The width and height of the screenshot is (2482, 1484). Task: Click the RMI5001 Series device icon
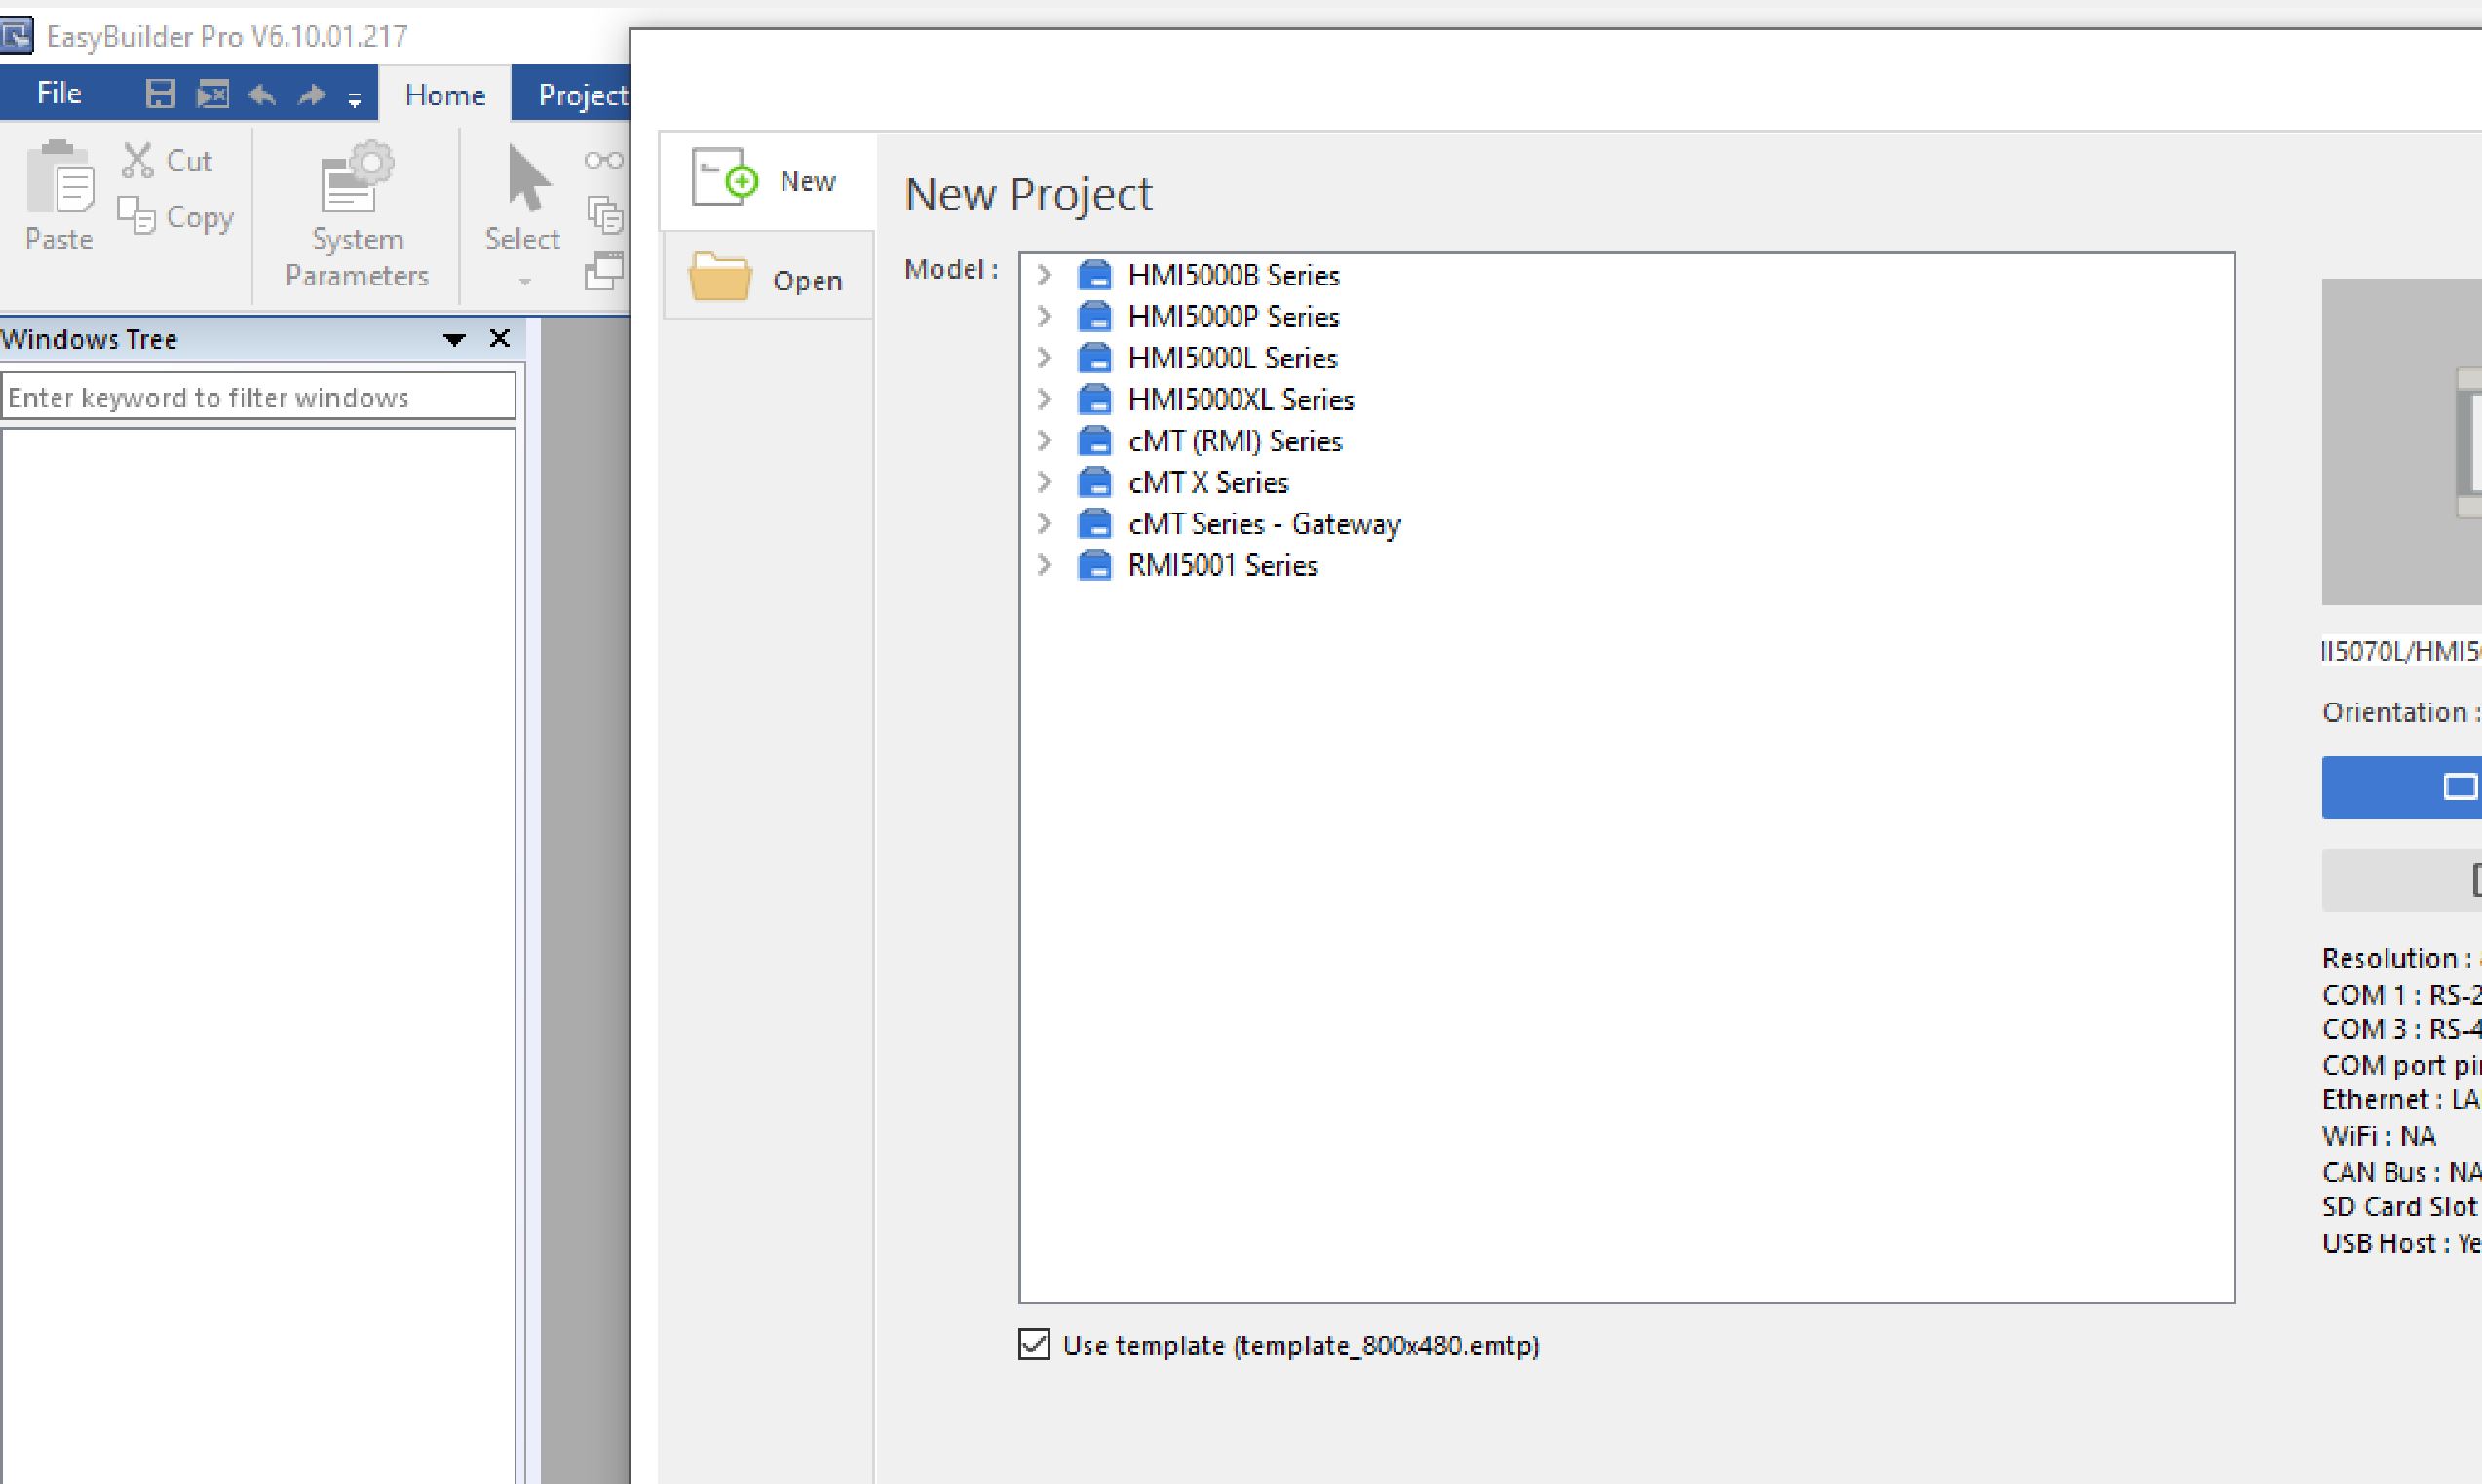[x=1095, y=566]
